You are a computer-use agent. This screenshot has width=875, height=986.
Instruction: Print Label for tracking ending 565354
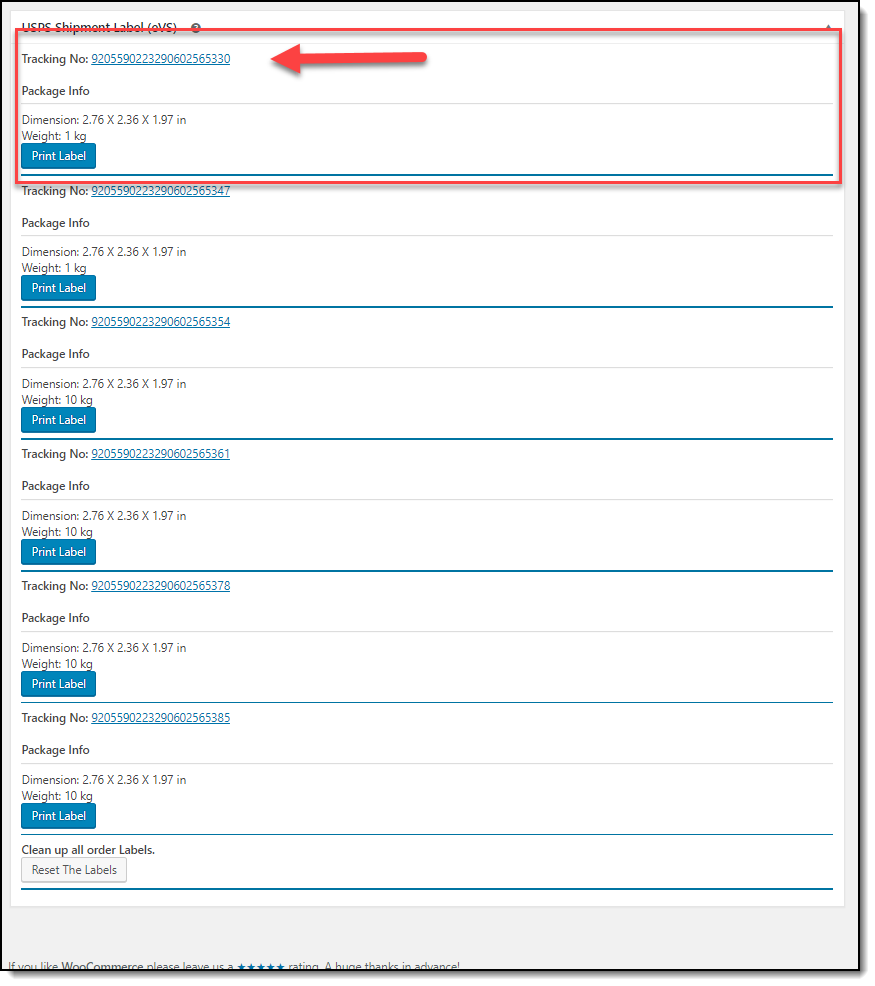click(59, 420)
